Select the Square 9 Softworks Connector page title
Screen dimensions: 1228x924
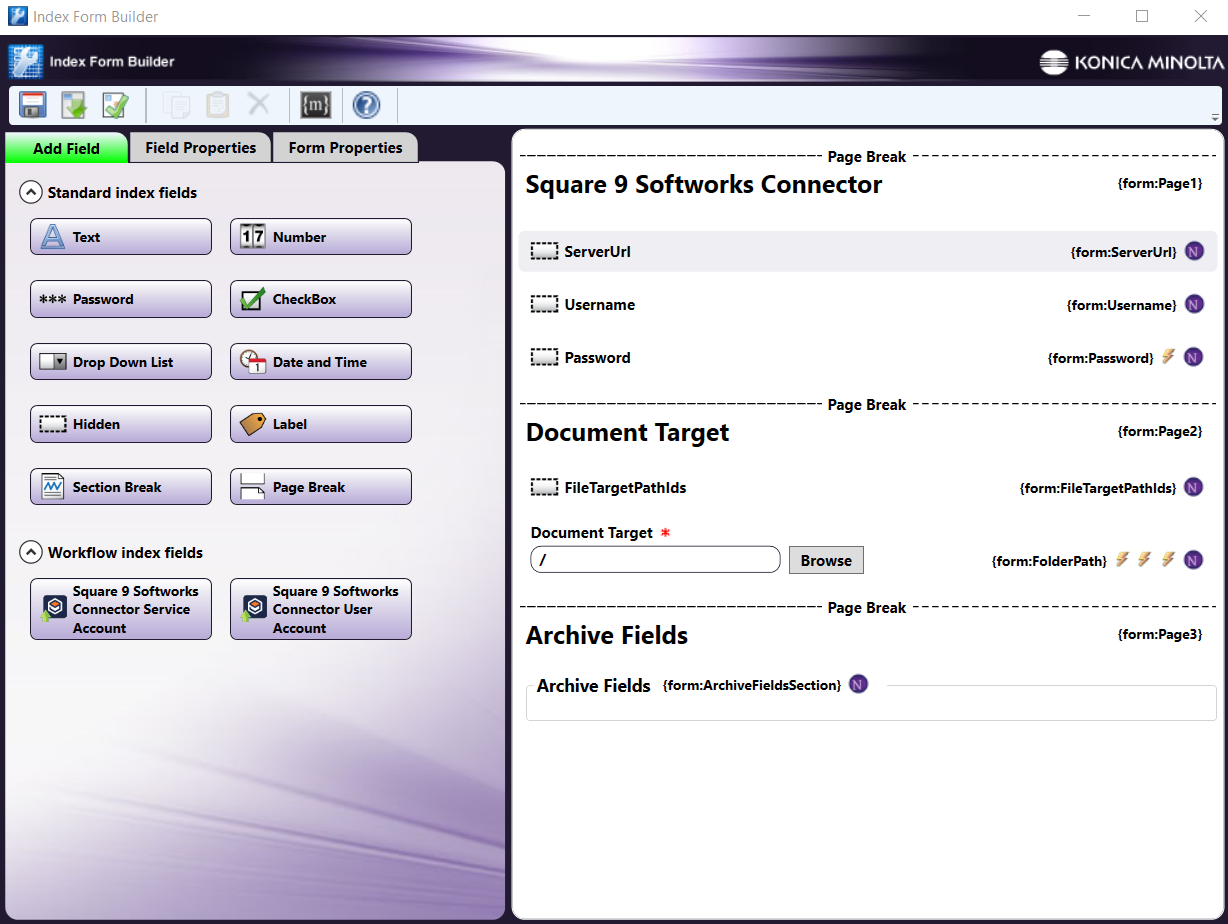[704, 184]
